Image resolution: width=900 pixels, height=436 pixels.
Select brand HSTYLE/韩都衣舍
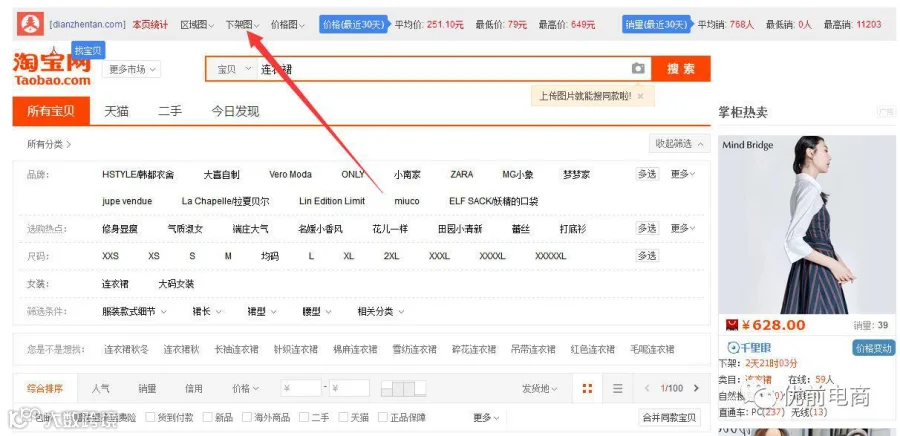click(x=138, y=174)
